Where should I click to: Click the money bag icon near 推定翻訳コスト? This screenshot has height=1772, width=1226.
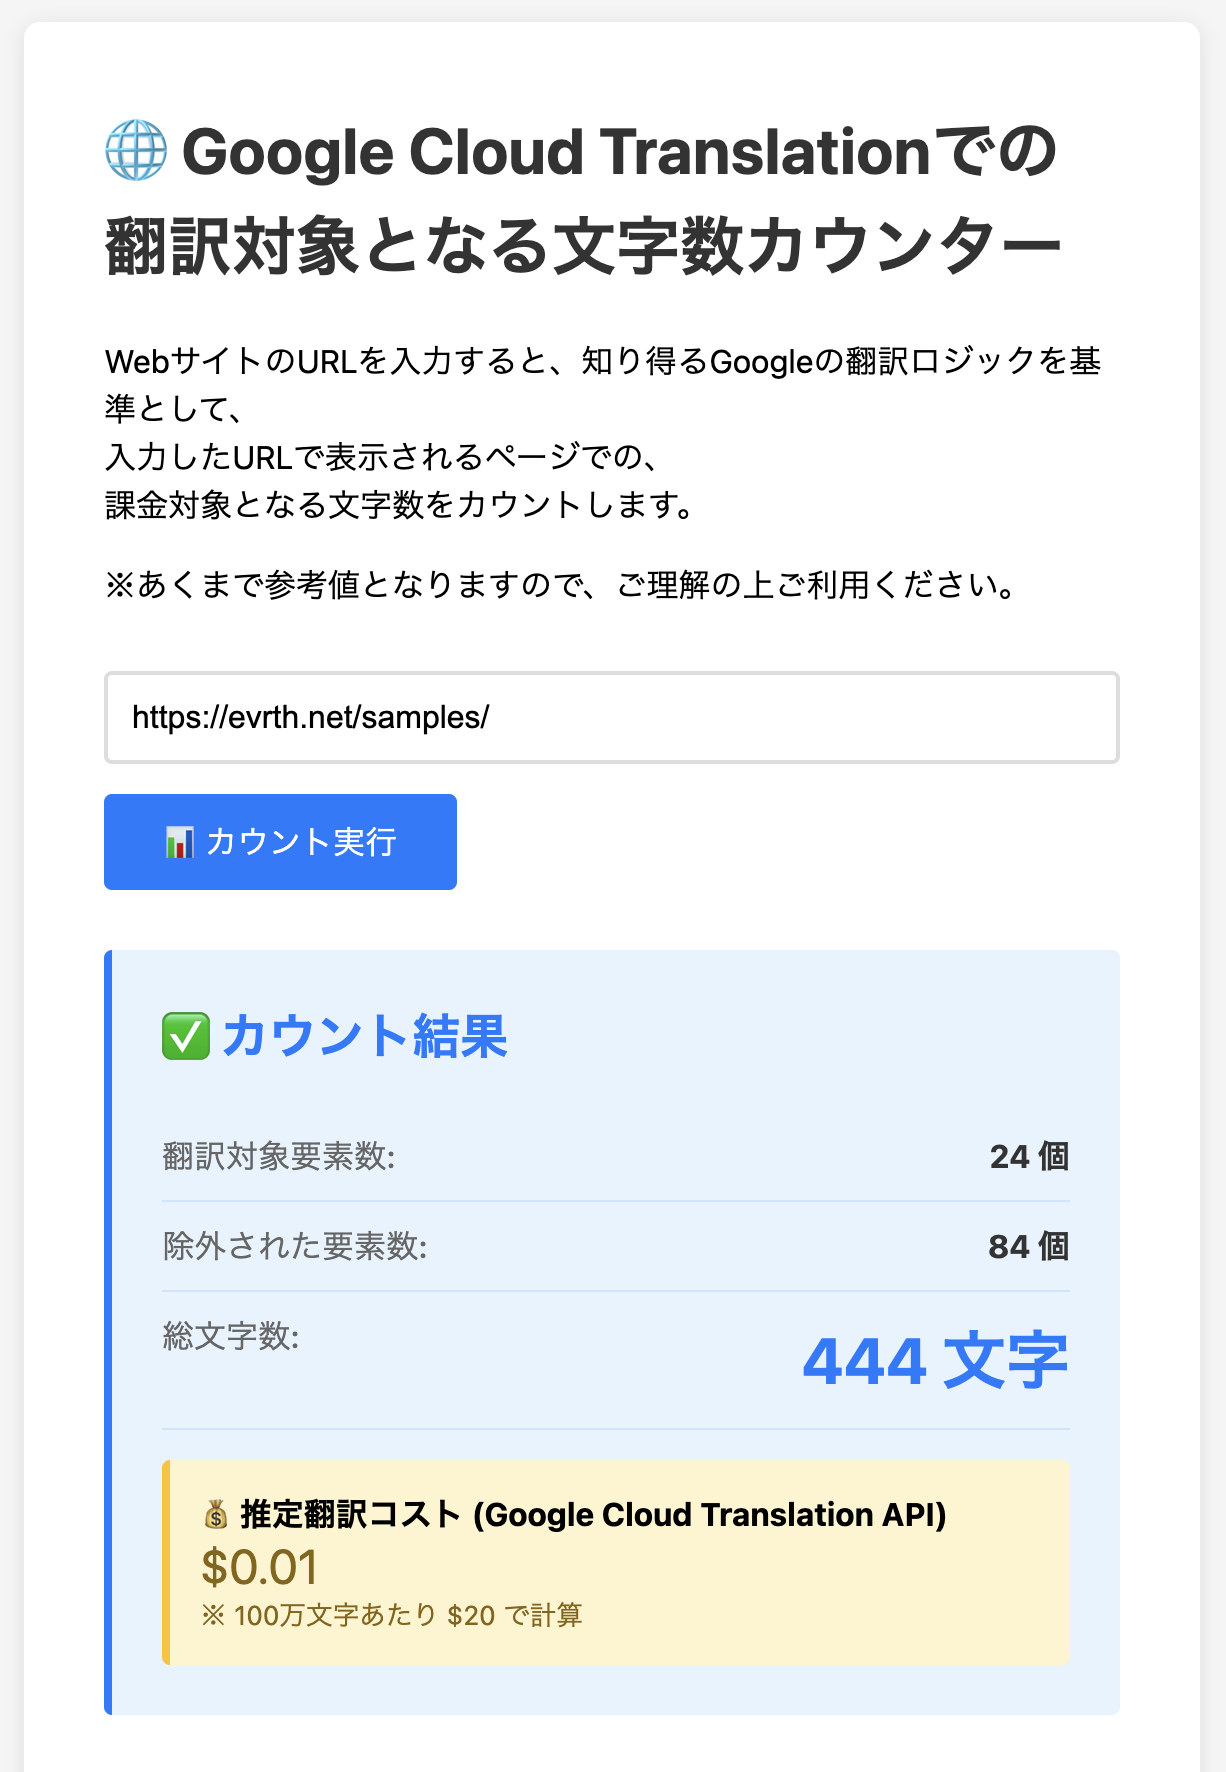(215, 1515)
